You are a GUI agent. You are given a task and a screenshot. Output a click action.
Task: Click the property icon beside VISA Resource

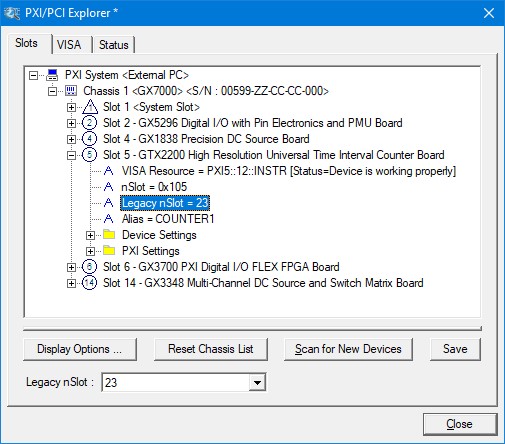pyautogui.click(x=109, y=171)
